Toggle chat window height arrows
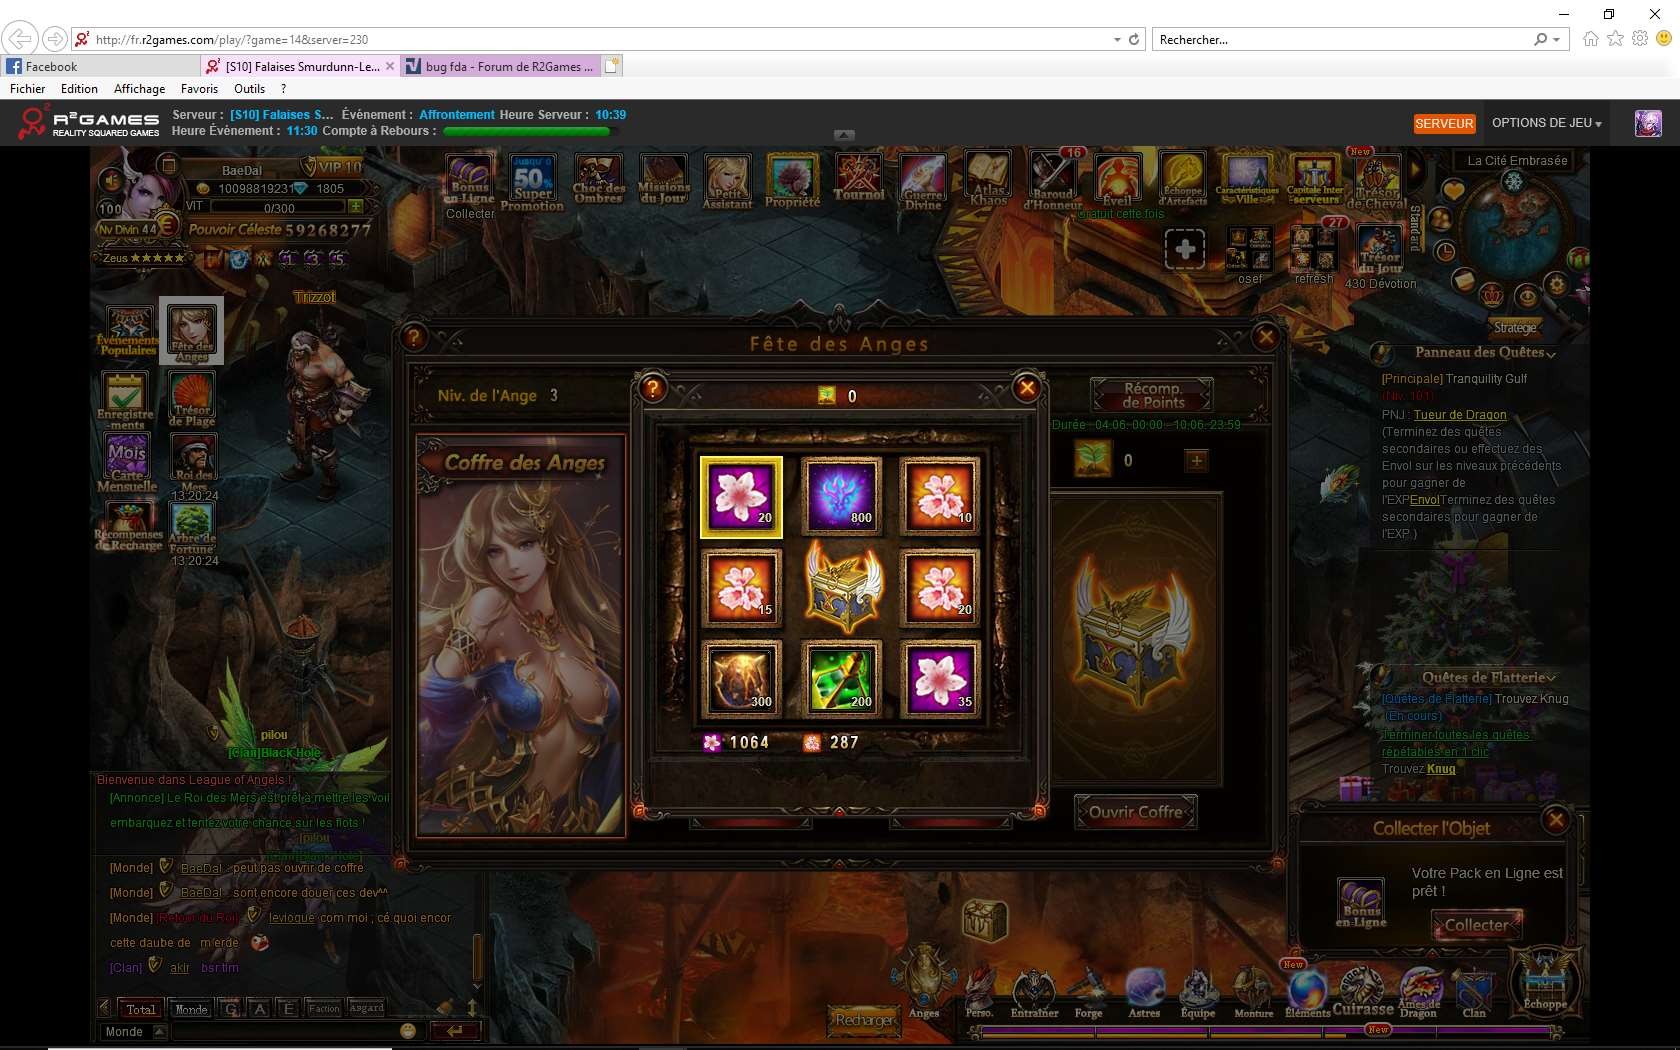Viewport: 1680px width, 1050px height. 472,1008
